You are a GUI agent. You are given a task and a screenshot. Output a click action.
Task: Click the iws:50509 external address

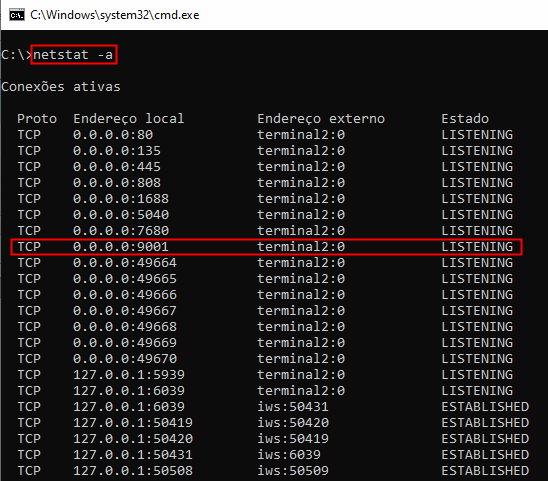(x=293, y=471)
